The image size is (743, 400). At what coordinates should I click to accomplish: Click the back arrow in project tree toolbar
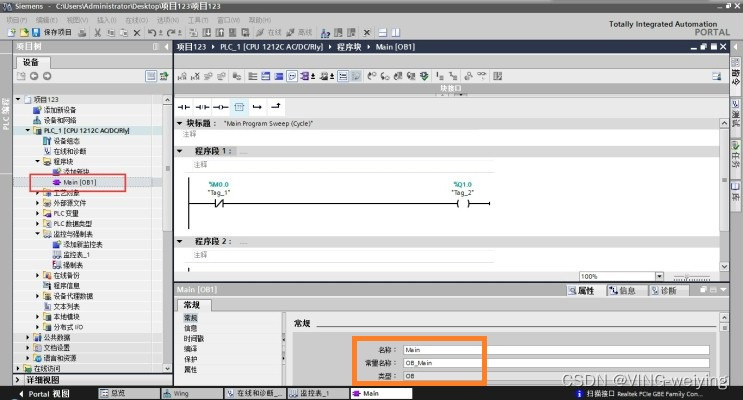pyautogui.click(x=34, y=76)
